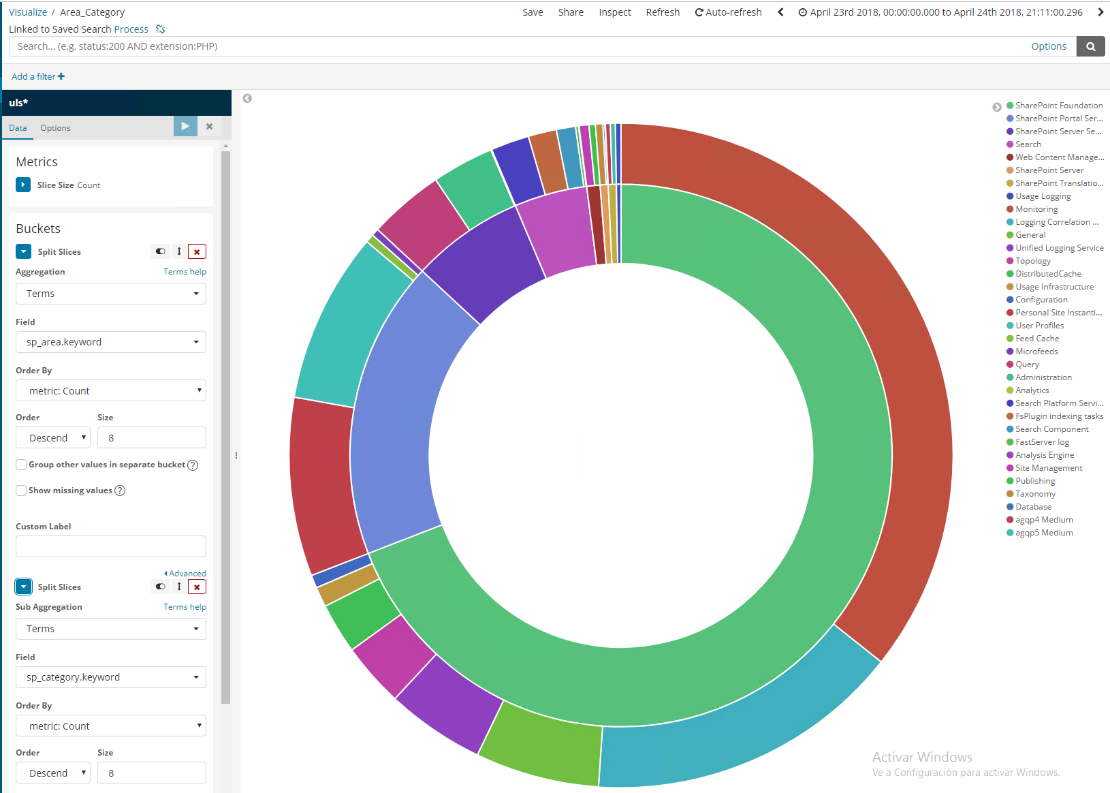
Task: Open the Advanced link under Custom Label
Action: [186, 573]
